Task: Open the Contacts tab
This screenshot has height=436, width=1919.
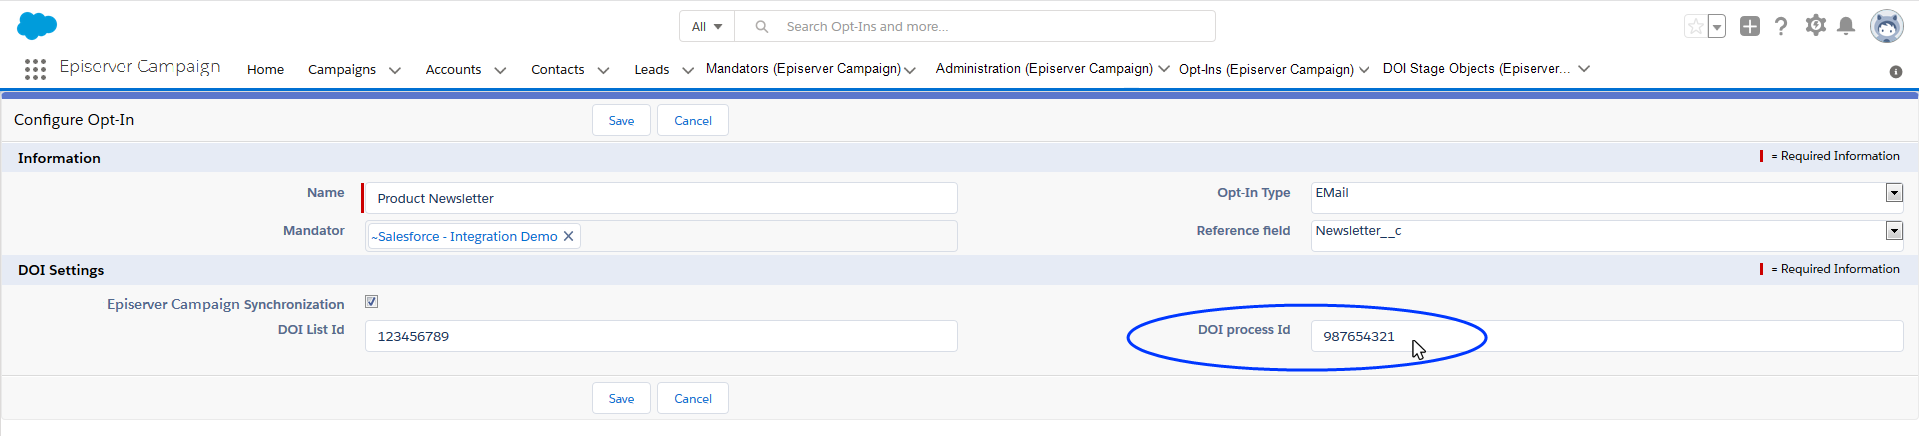Action: tap(557, 69)
